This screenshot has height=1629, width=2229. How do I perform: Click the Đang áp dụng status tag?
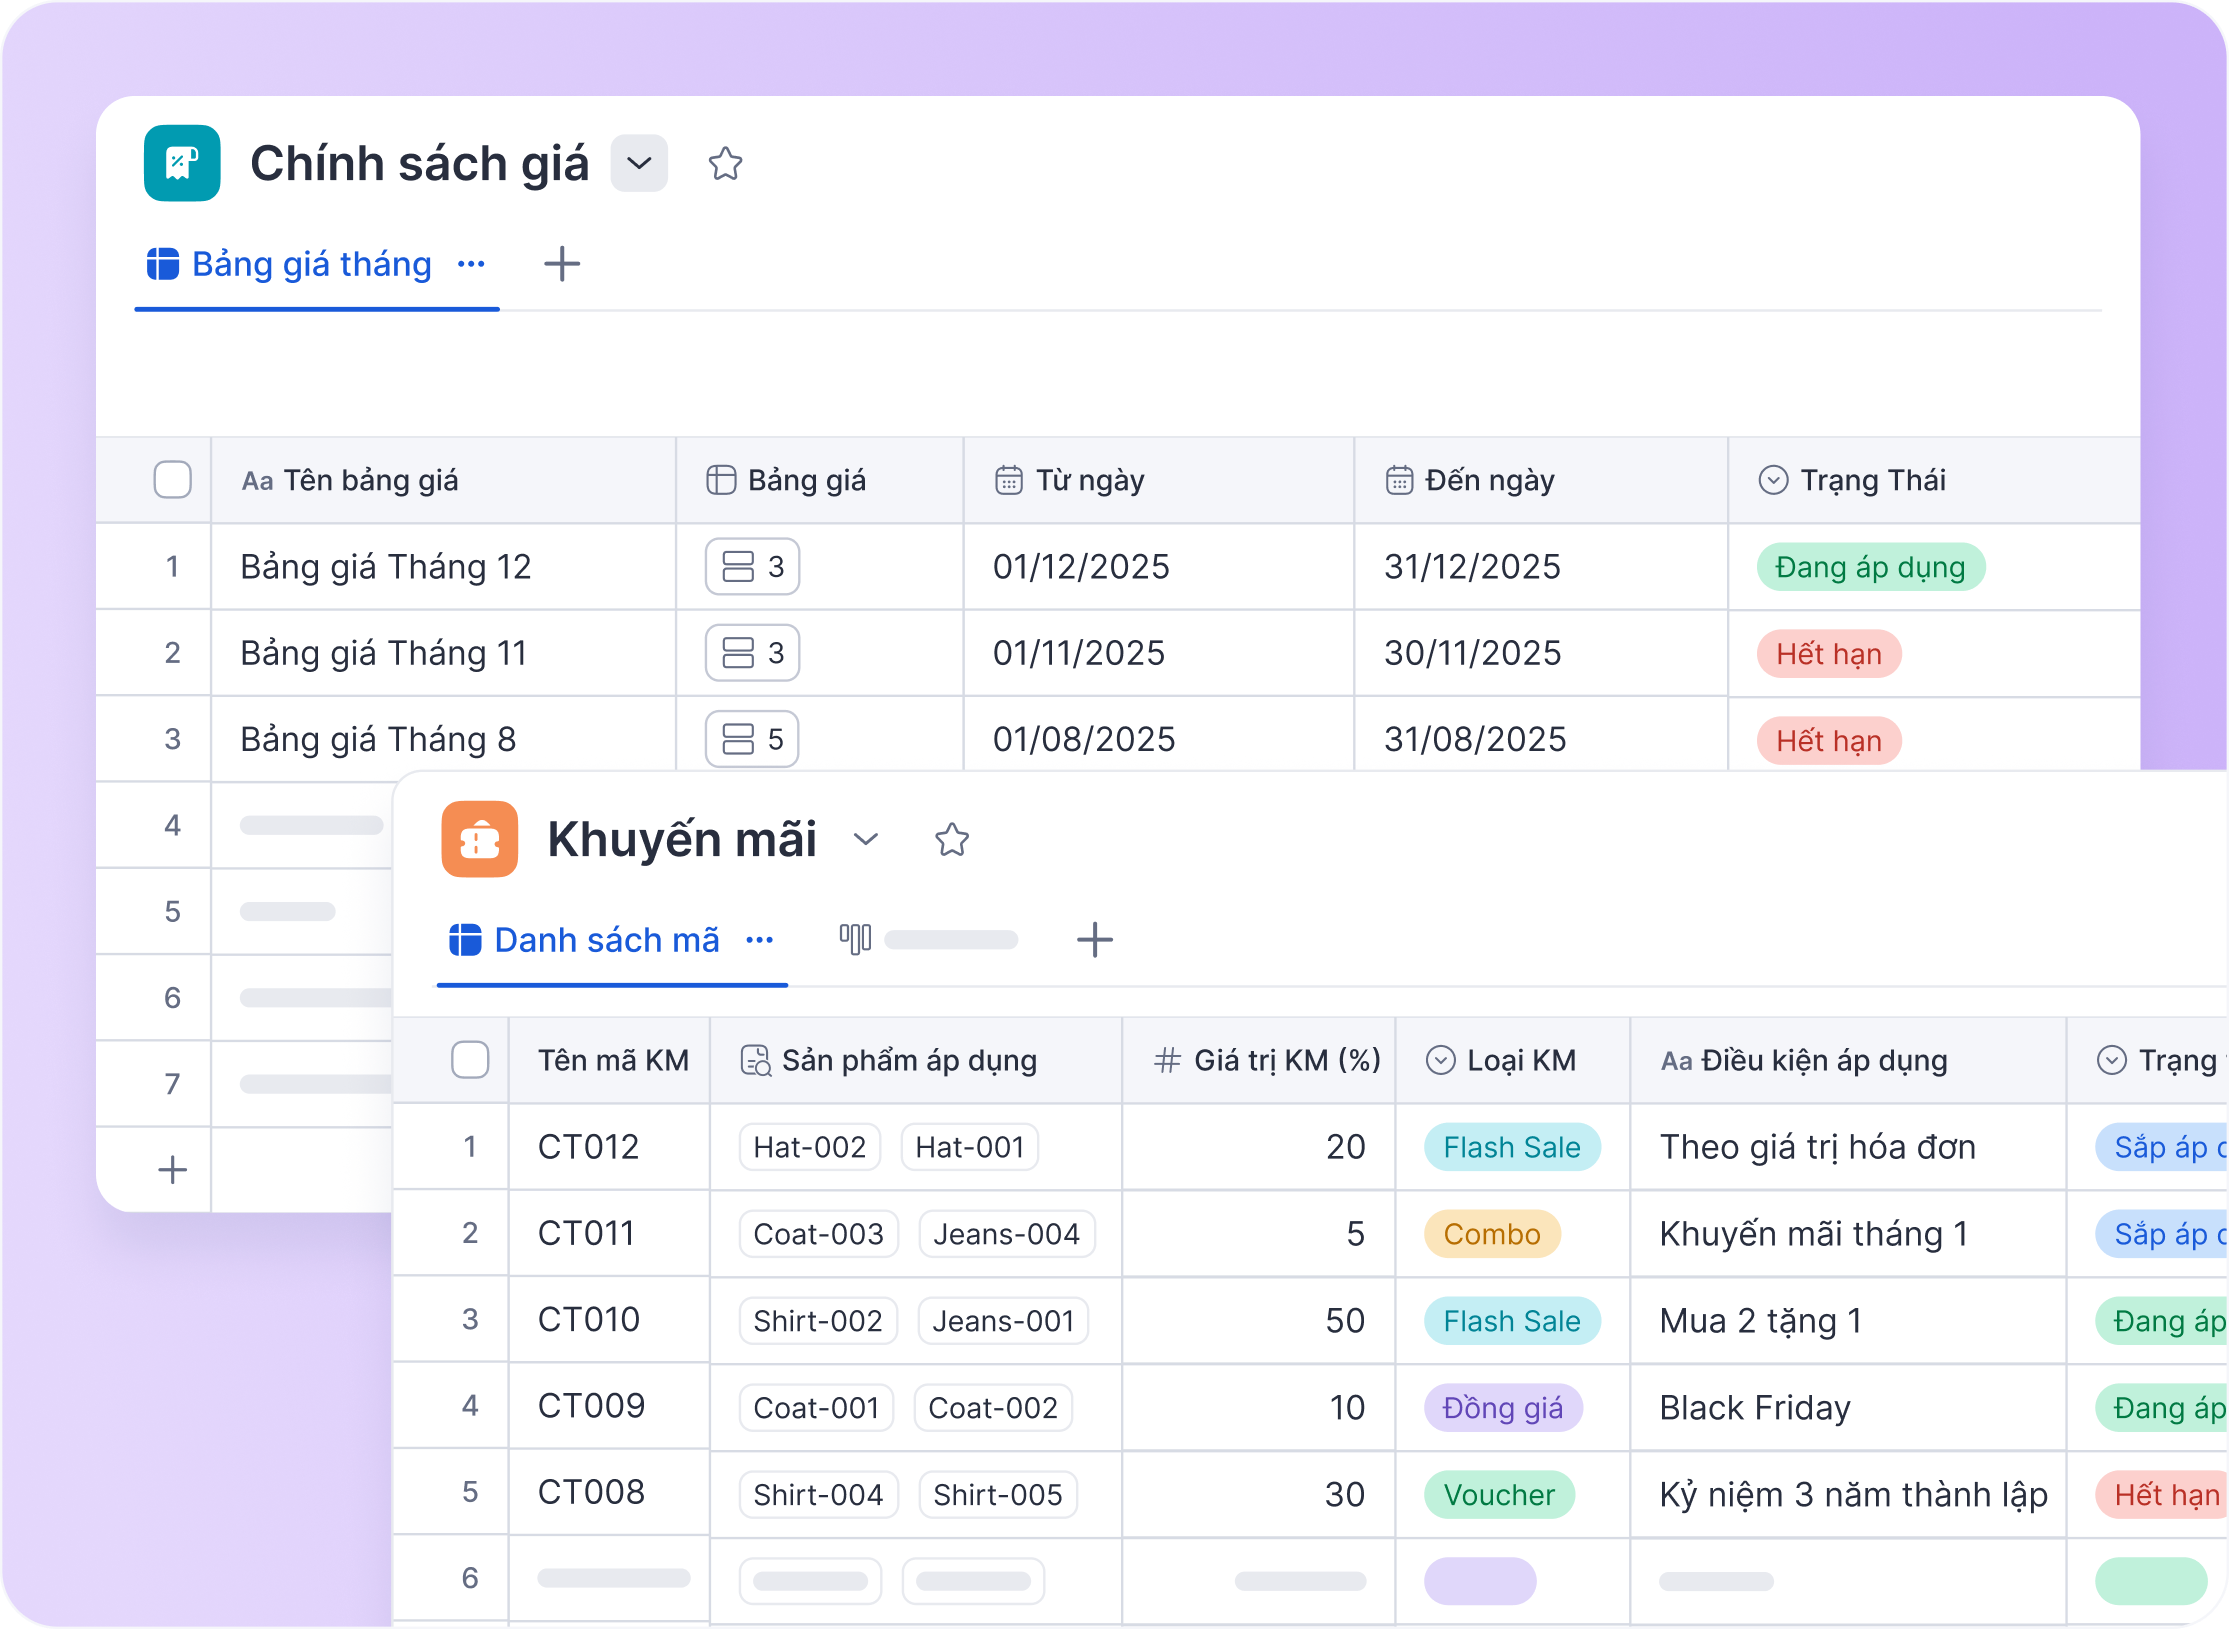coord(1869,567)
